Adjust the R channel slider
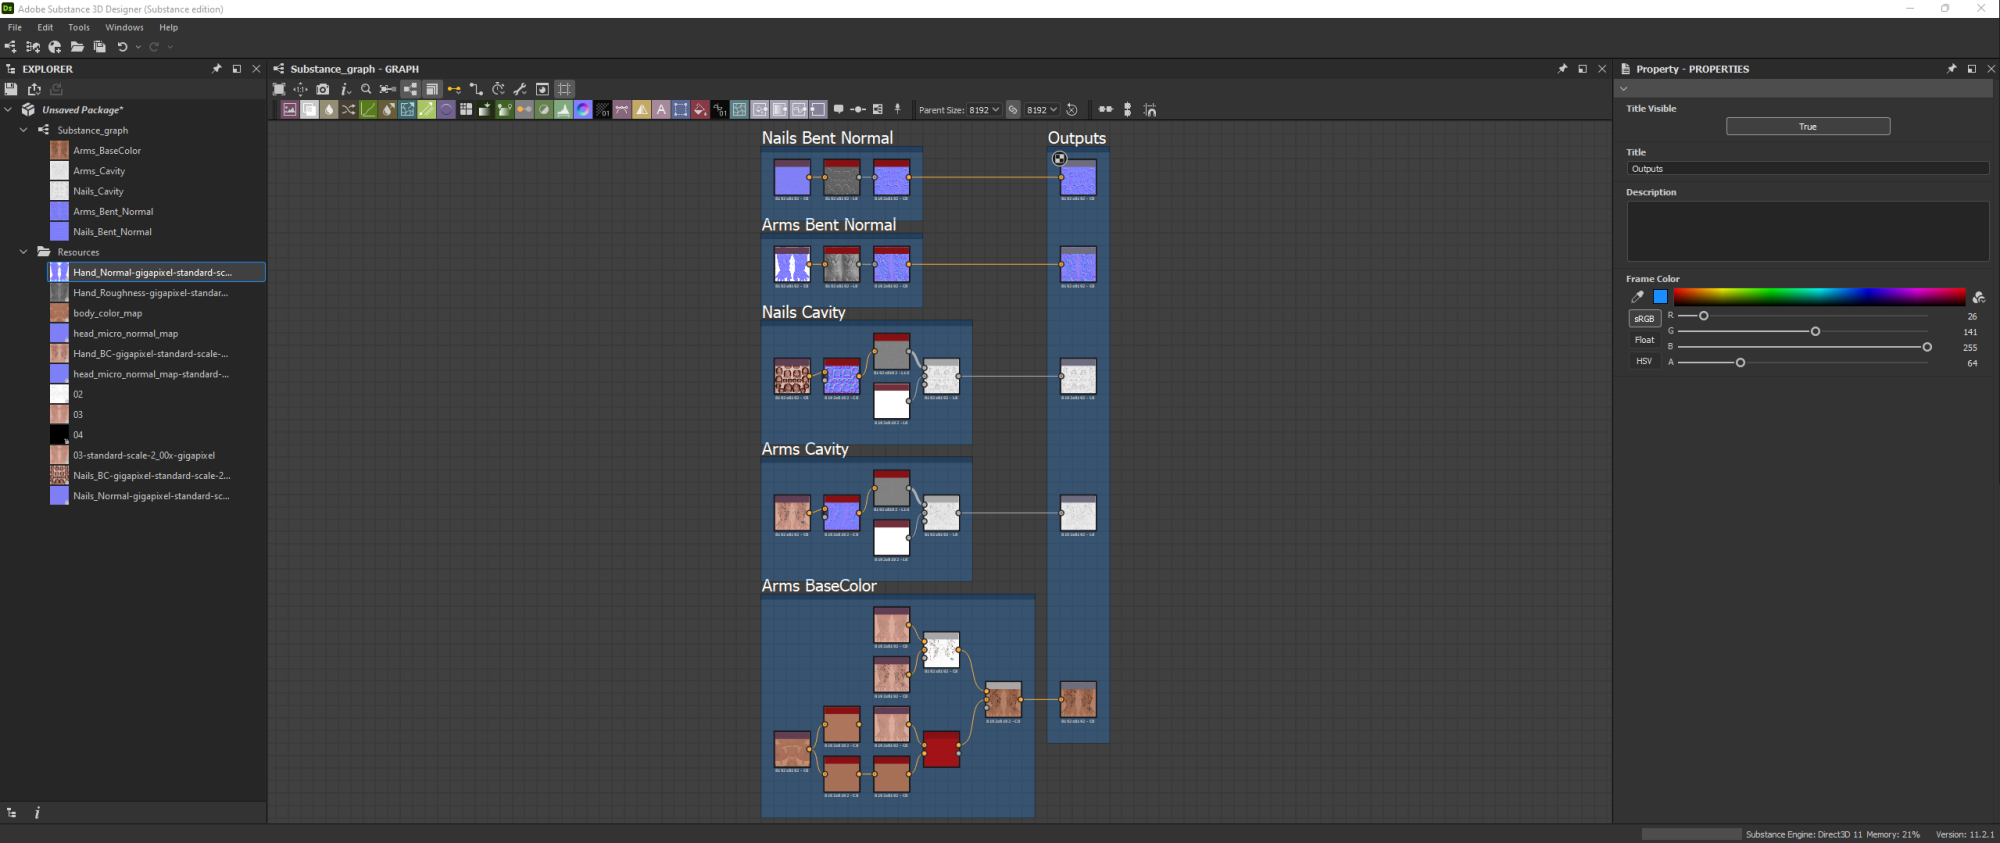This screenshot has width=2000, height=843. [x=1803, y=316]
